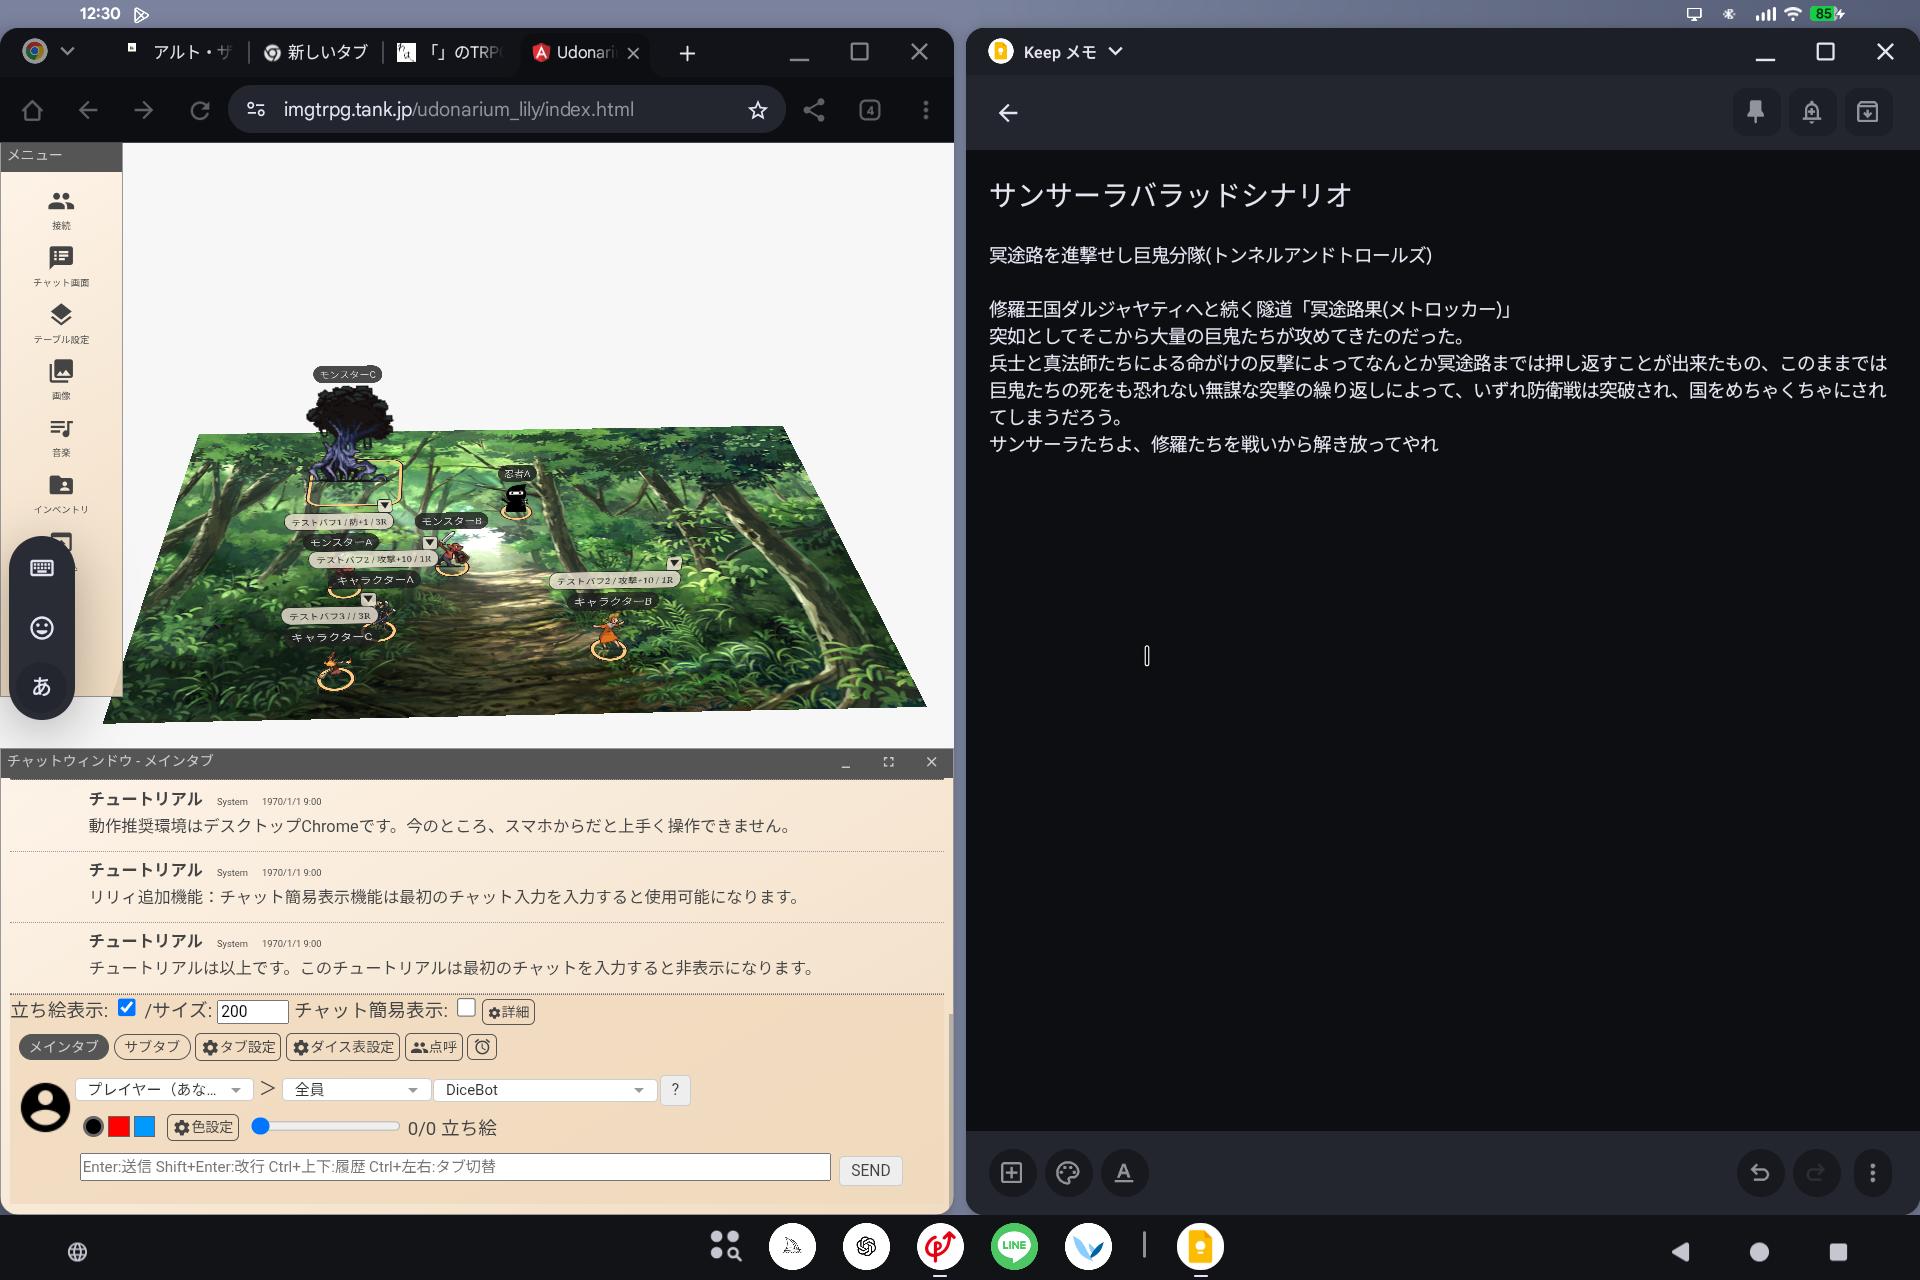Click the alarm clock icon in chat
Screen dimensions: 1920x1280
[x=483, y=1047]
